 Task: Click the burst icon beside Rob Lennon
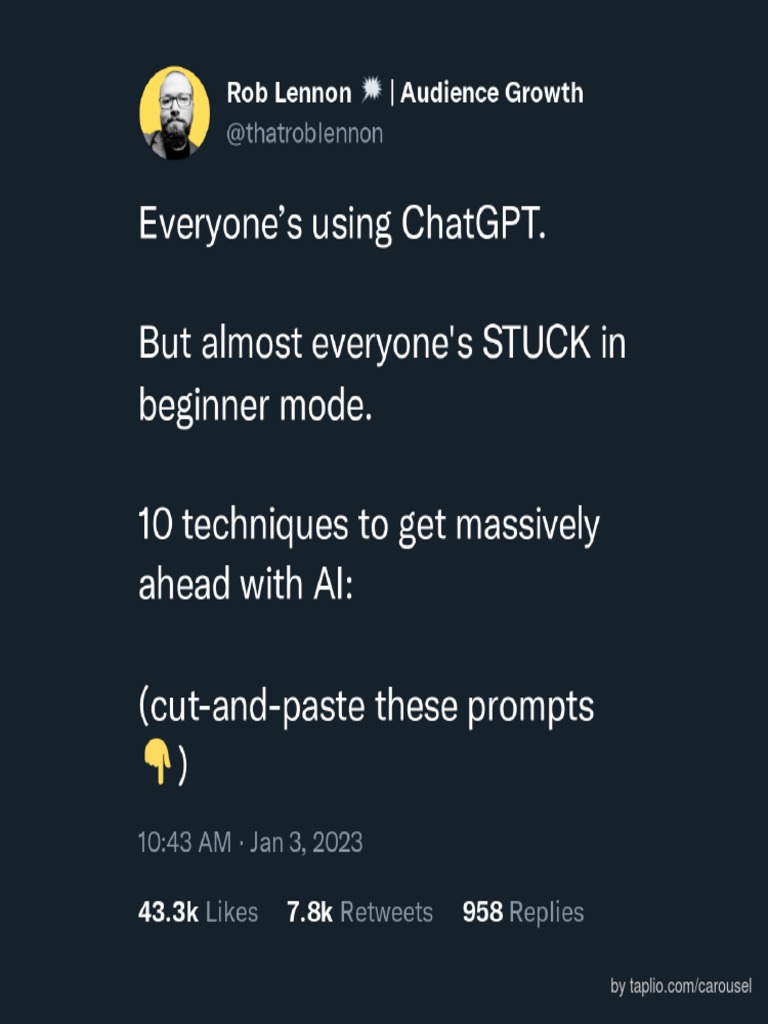pyautogui.click(x=371, y=93)
